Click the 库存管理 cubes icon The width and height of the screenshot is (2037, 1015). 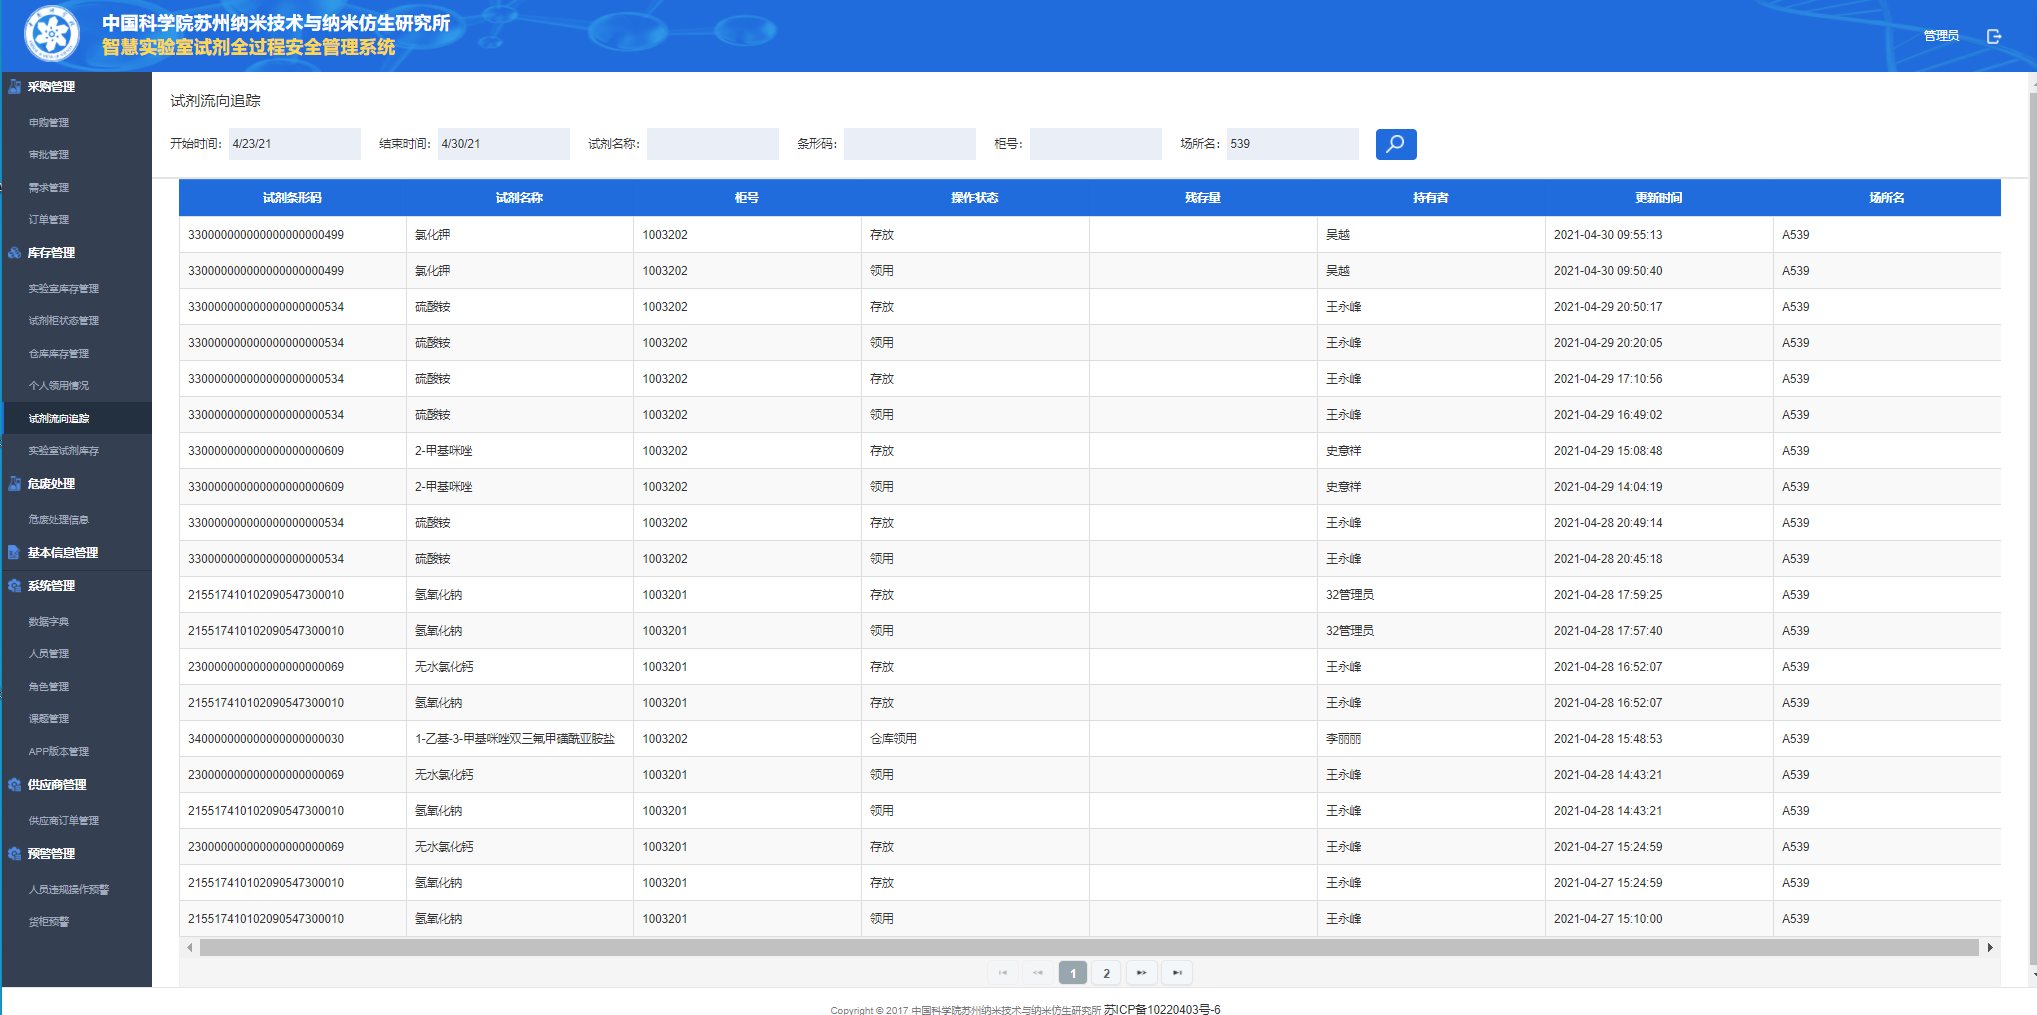(14, 253)
